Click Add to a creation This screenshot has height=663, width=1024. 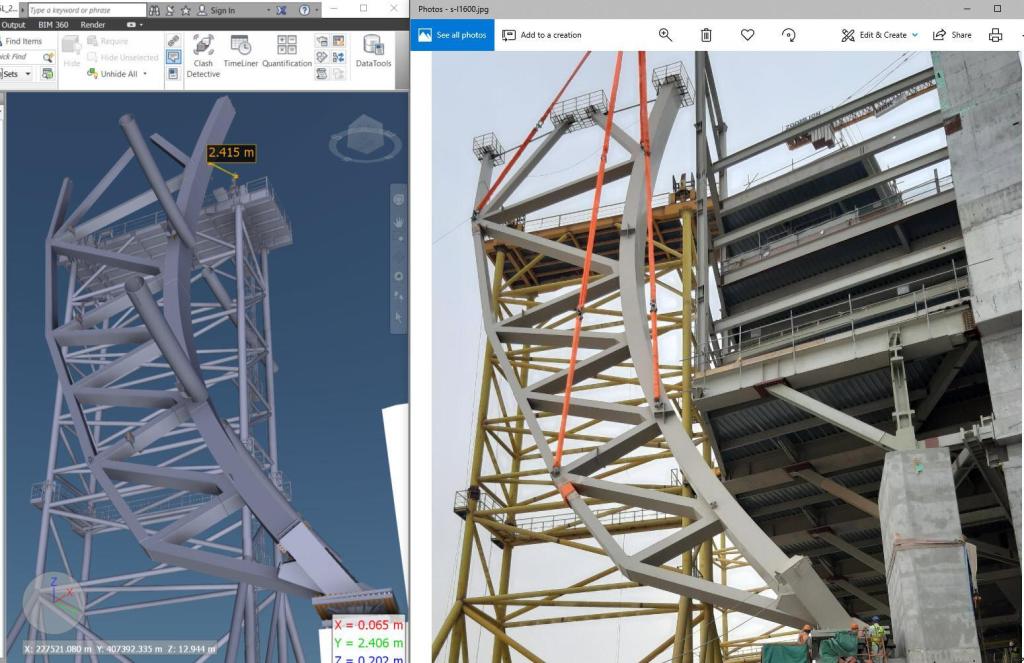point(541,35)
